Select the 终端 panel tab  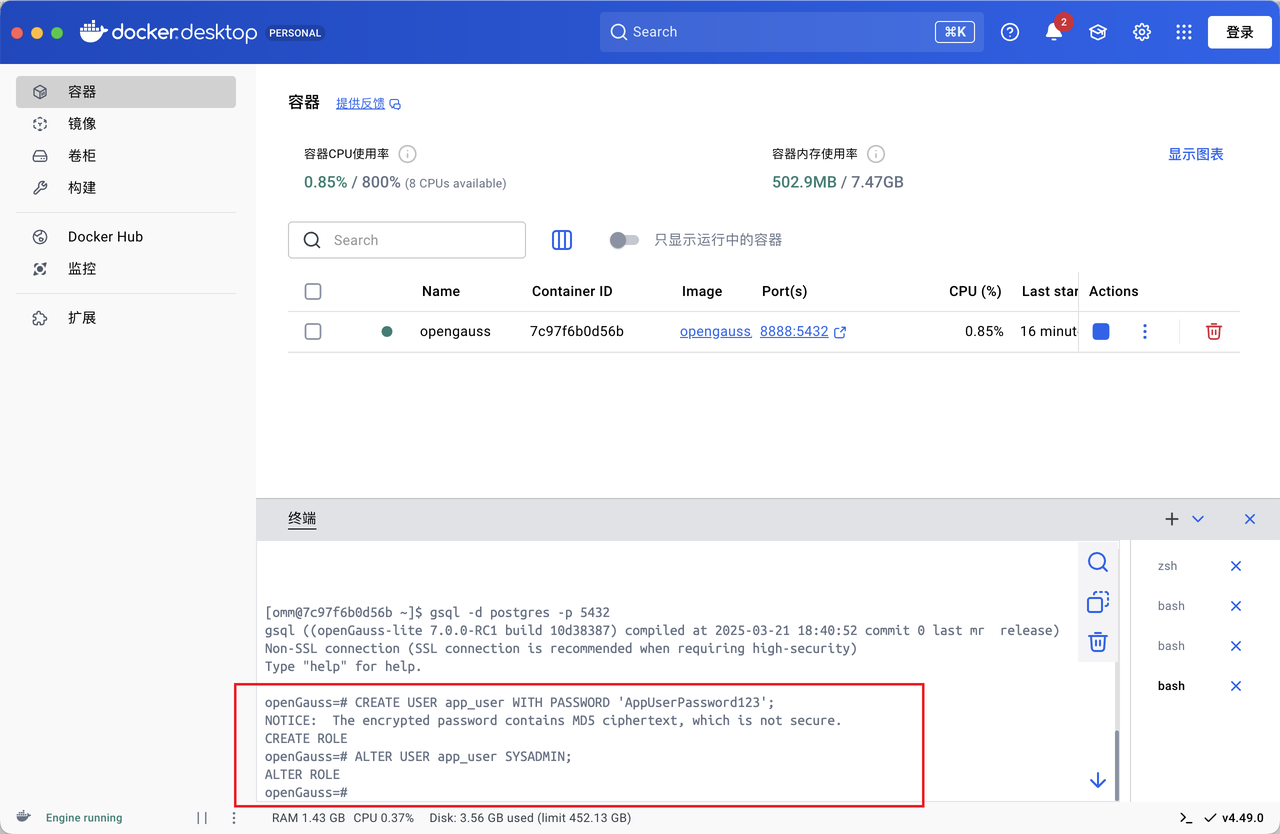(x=301, y=518)
